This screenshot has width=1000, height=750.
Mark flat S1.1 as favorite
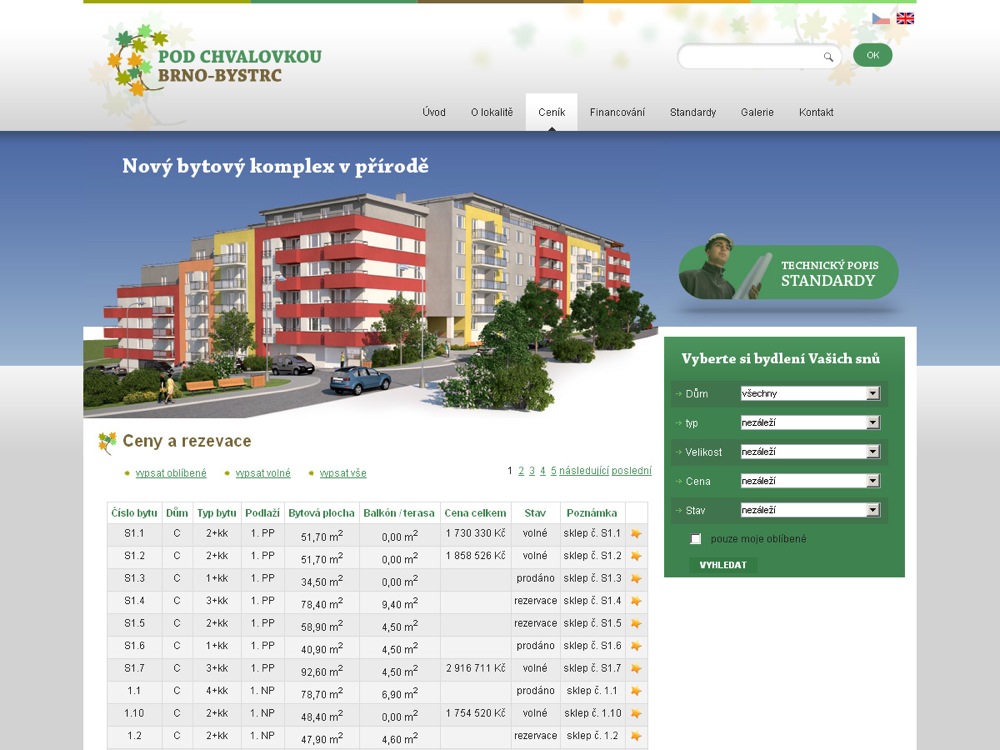tap(636, 534)
